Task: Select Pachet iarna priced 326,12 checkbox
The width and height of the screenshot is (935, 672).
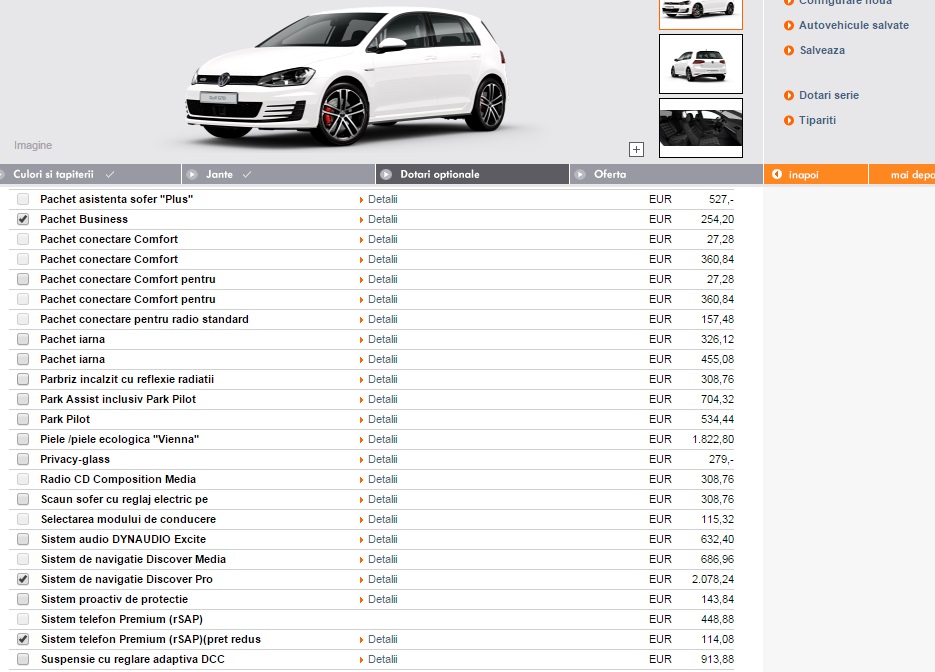Action: (x=23, y=339)
